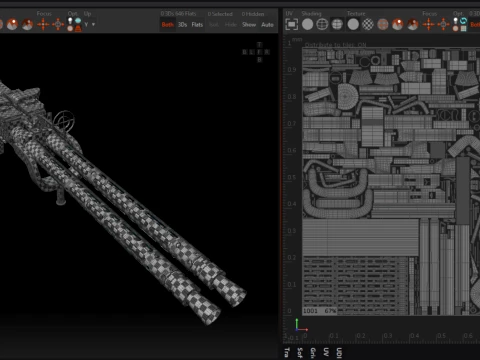Toggle the Auto button

267,25
